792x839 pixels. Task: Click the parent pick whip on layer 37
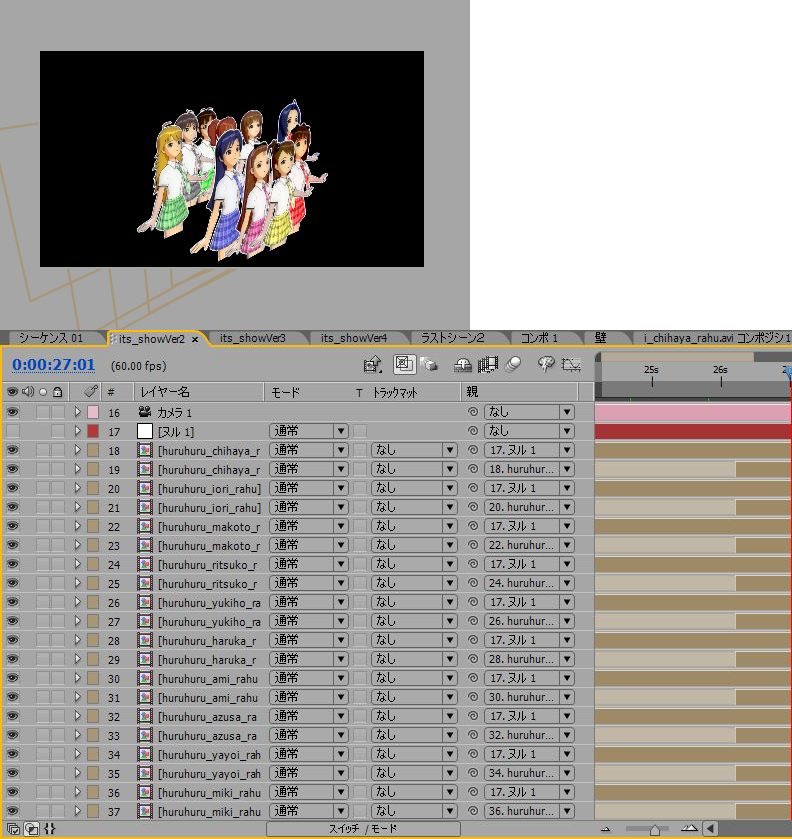473,811
